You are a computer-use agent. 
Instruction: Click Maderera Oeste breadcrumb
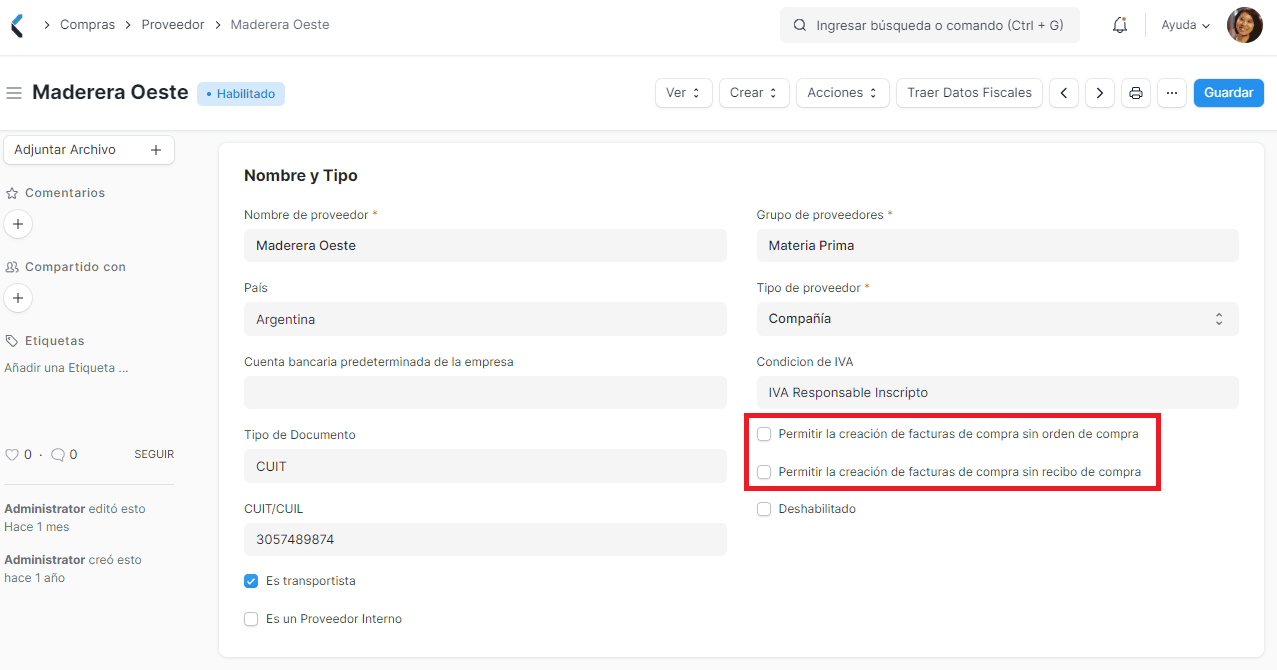pyautogui.click(x=280, y=25)
